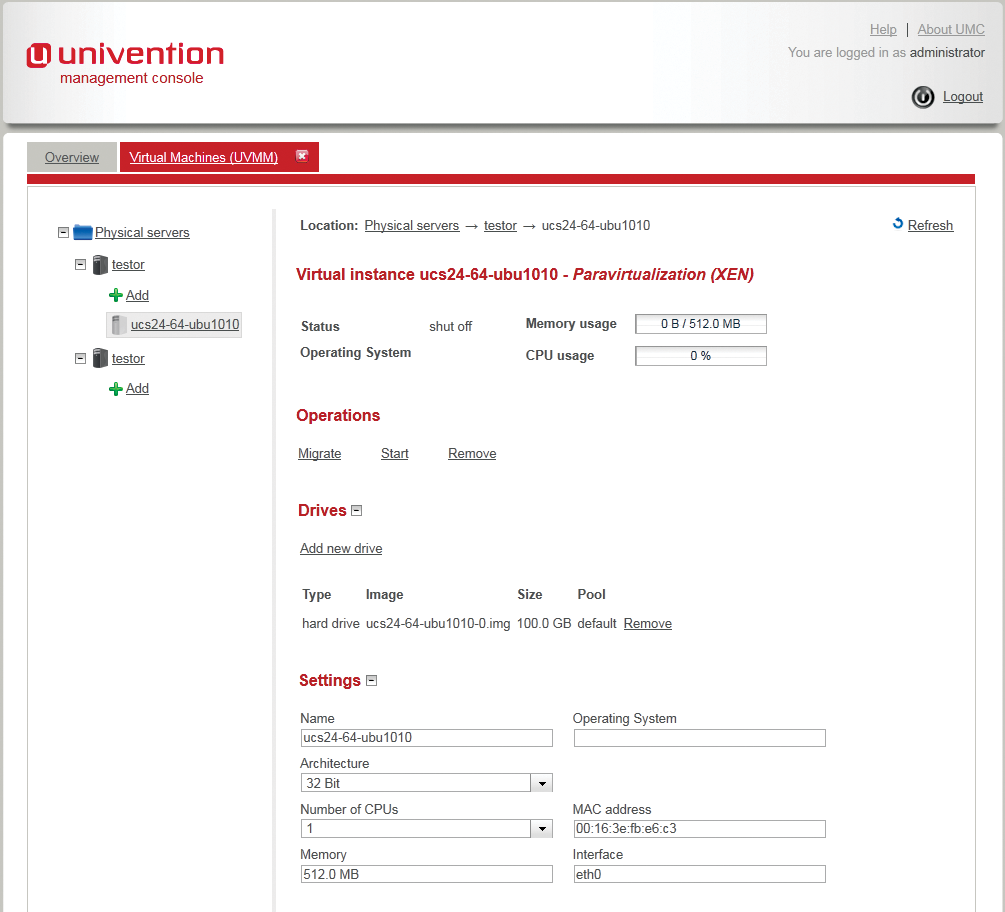This screenshot has width=1005, height=912.
Task: Collapse the Settings section
Action: point(371,680)
